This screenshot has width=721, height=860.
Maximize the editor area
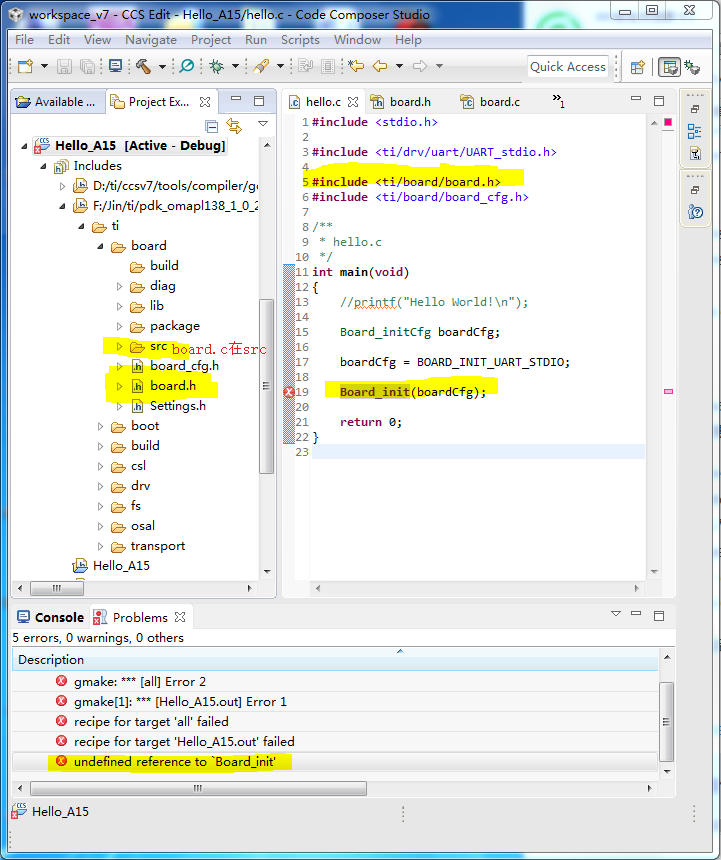coord(659,101)
